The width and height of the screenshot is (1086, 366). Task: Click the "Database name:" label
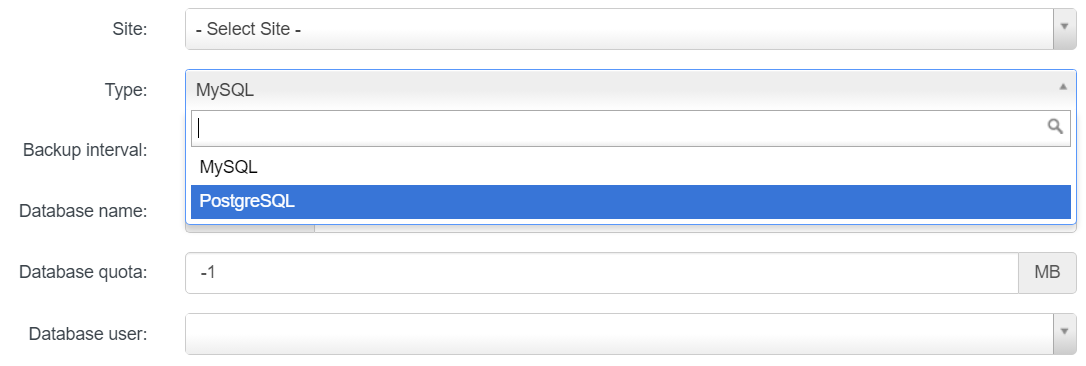click(83, 211)
